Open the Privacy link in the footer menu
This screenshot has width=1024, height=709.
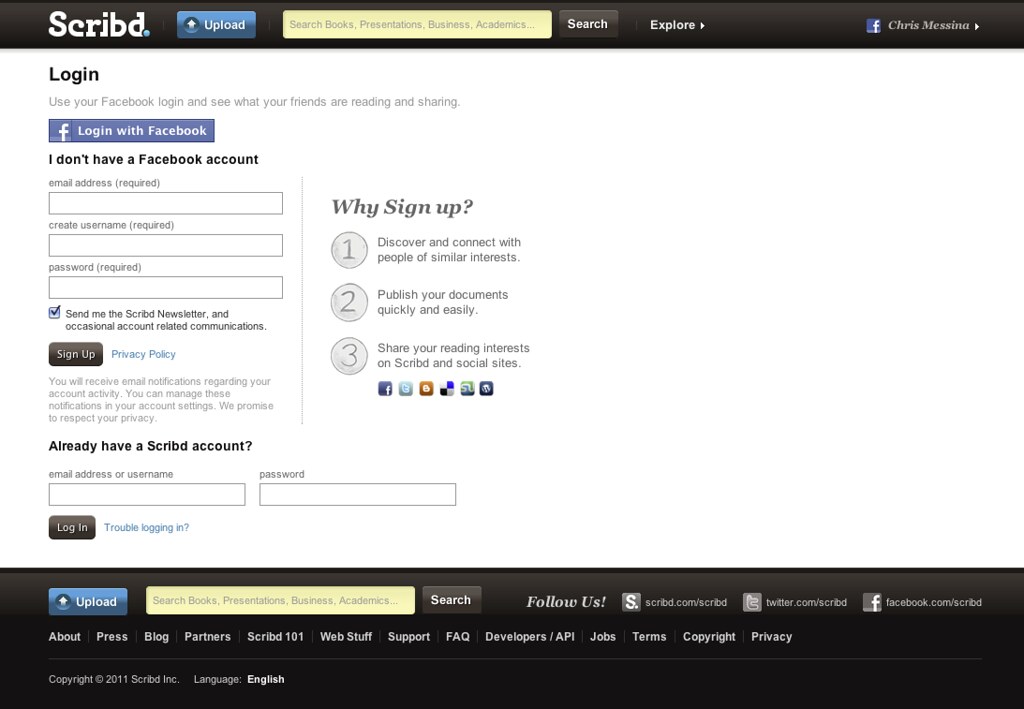pyautogui.click(x=771, y=637)
